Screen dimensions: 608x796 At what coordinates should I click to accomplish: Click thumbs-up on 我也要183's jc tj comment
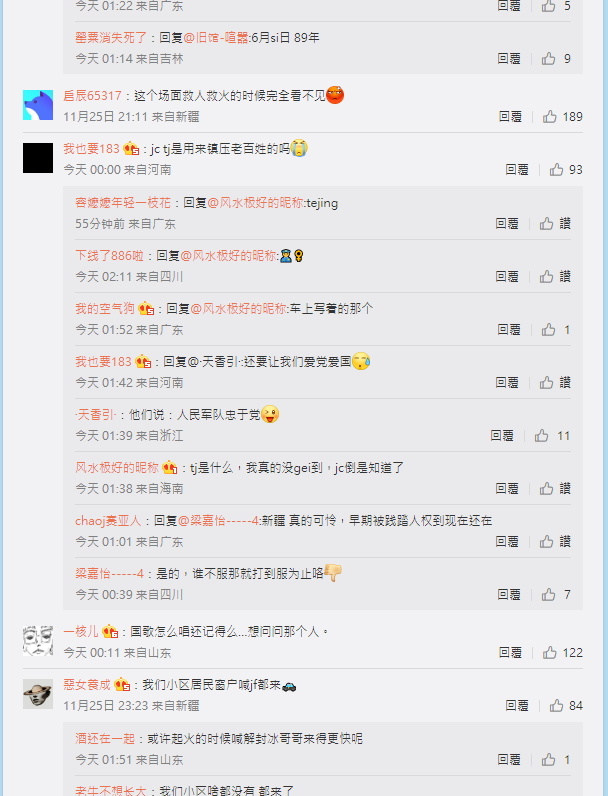click(x=556, y=170)
